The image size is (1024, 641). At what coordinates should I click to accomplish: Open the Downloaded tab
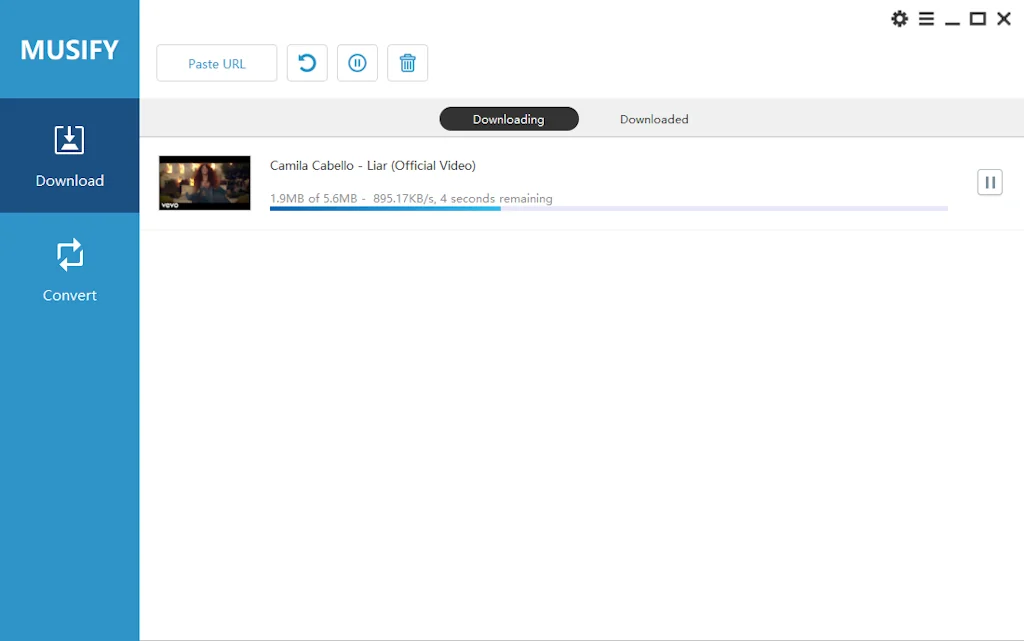coord(654,119)
